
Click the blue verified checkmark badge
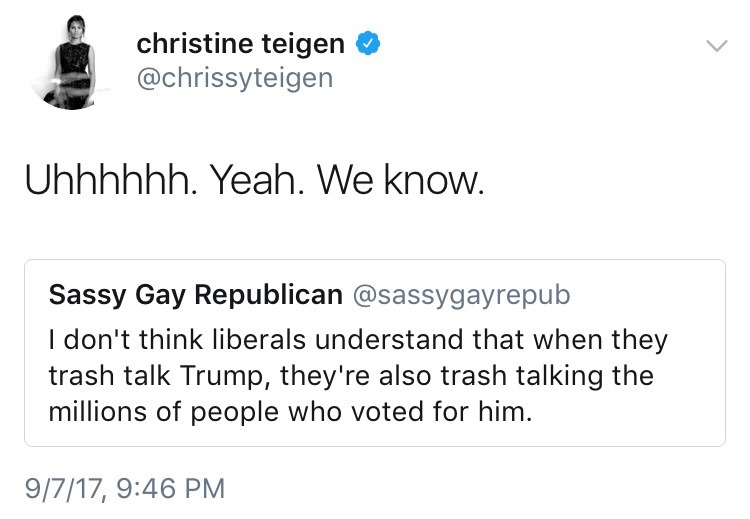coord(368,44)
